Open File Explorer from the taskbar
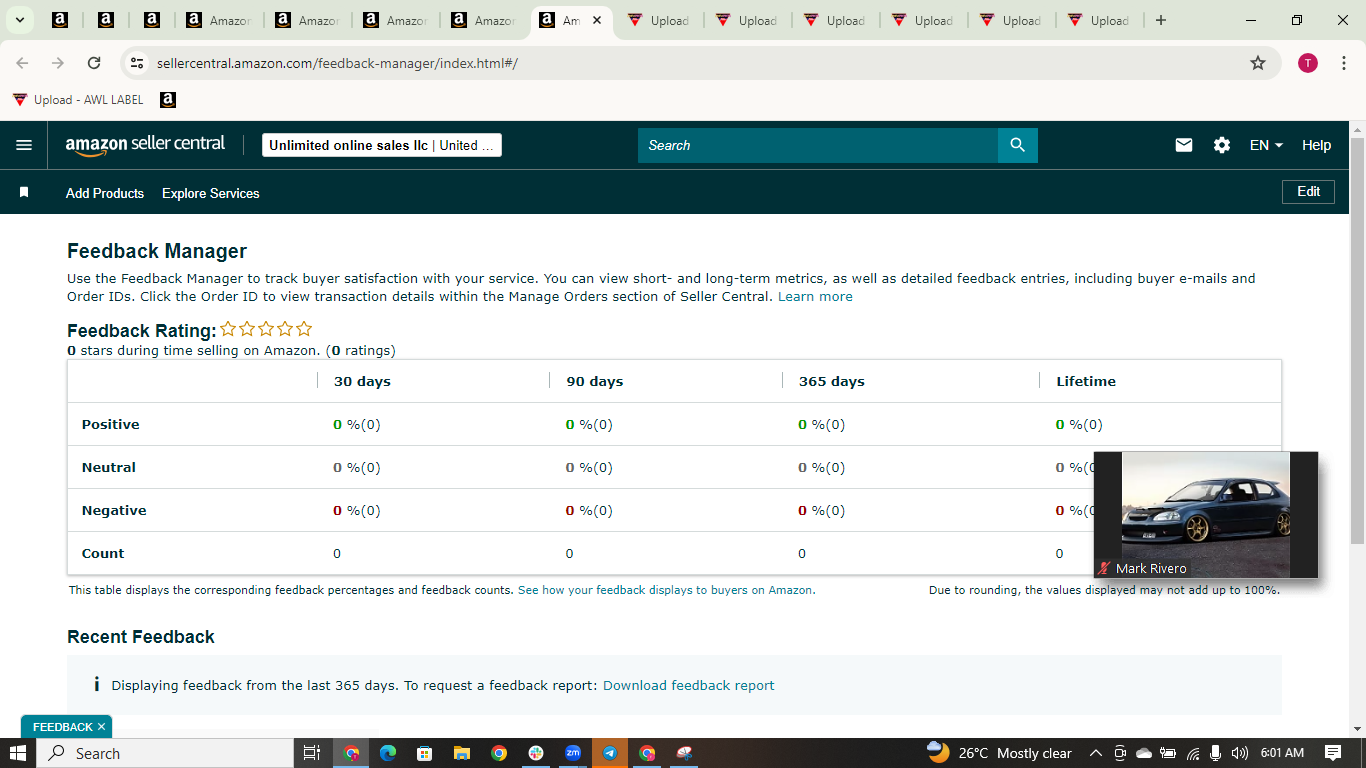The image size is (1366, 768). (462, 753)
